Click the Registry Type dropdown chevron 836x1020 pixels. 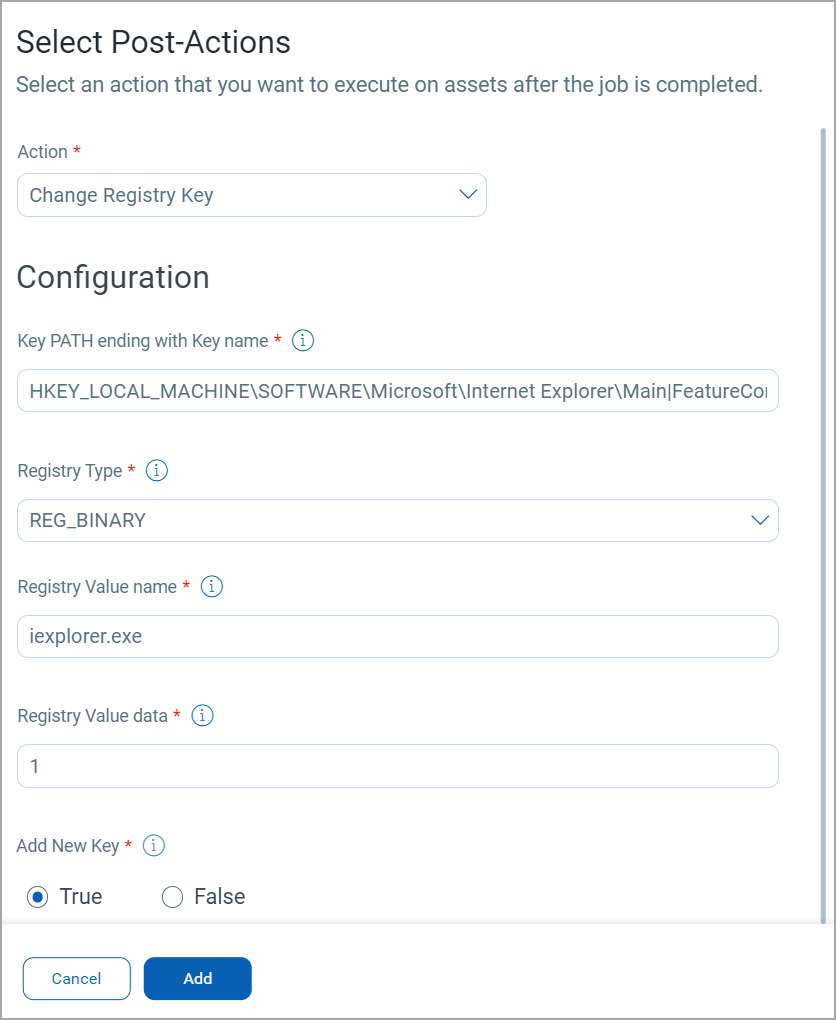(x=757, y=520)
